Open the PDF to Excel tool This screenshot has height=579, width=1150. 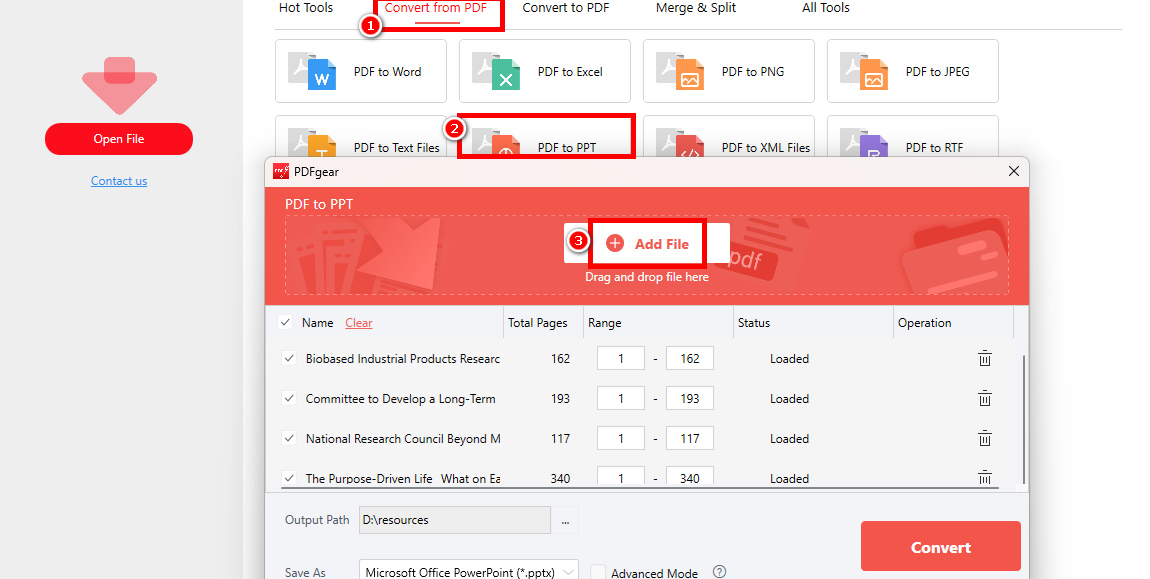(x=544, y=71)
